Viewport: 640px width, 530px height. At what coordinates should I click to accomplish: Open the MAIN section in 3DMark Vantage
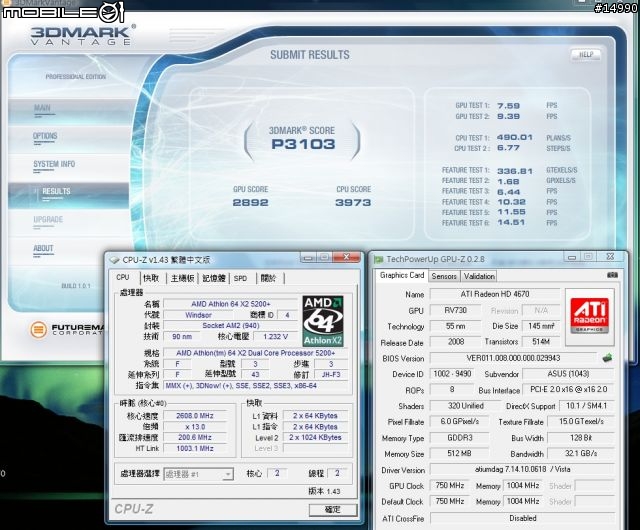pos(42,108)
